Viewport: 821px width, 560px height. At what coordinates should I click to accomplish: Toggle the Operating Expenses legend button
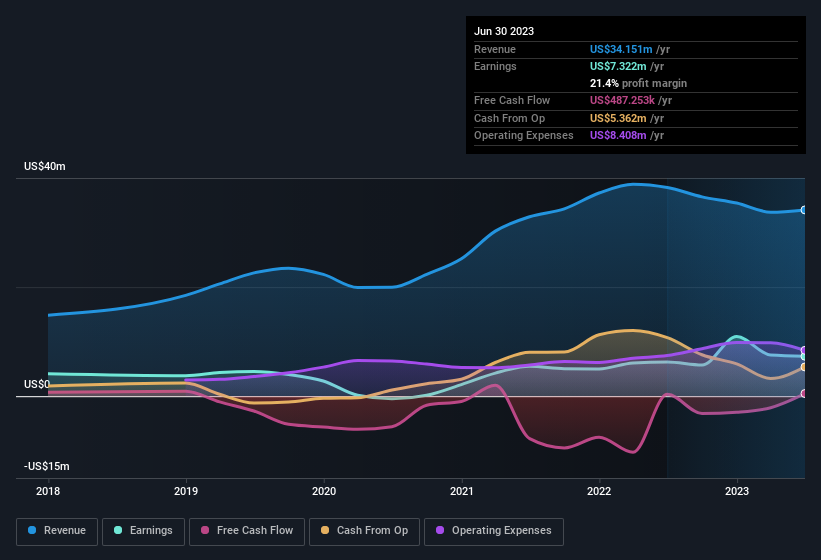coord(494,531)
